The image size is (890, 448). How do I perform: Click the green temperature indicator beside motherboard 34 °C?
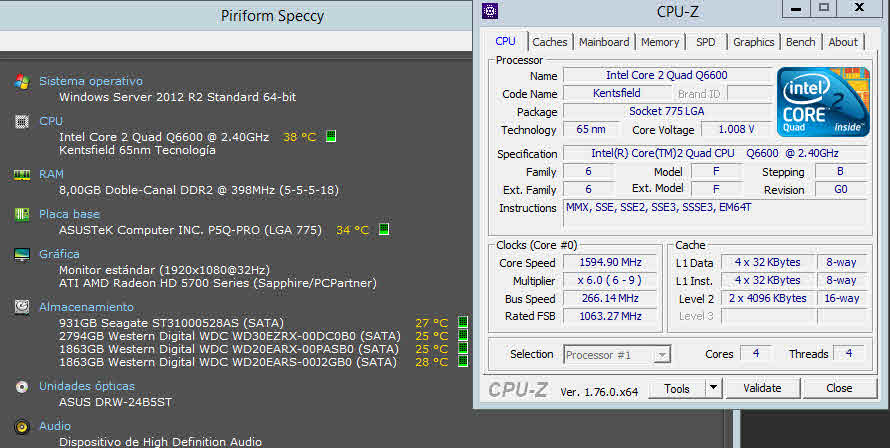pos(384,229)
